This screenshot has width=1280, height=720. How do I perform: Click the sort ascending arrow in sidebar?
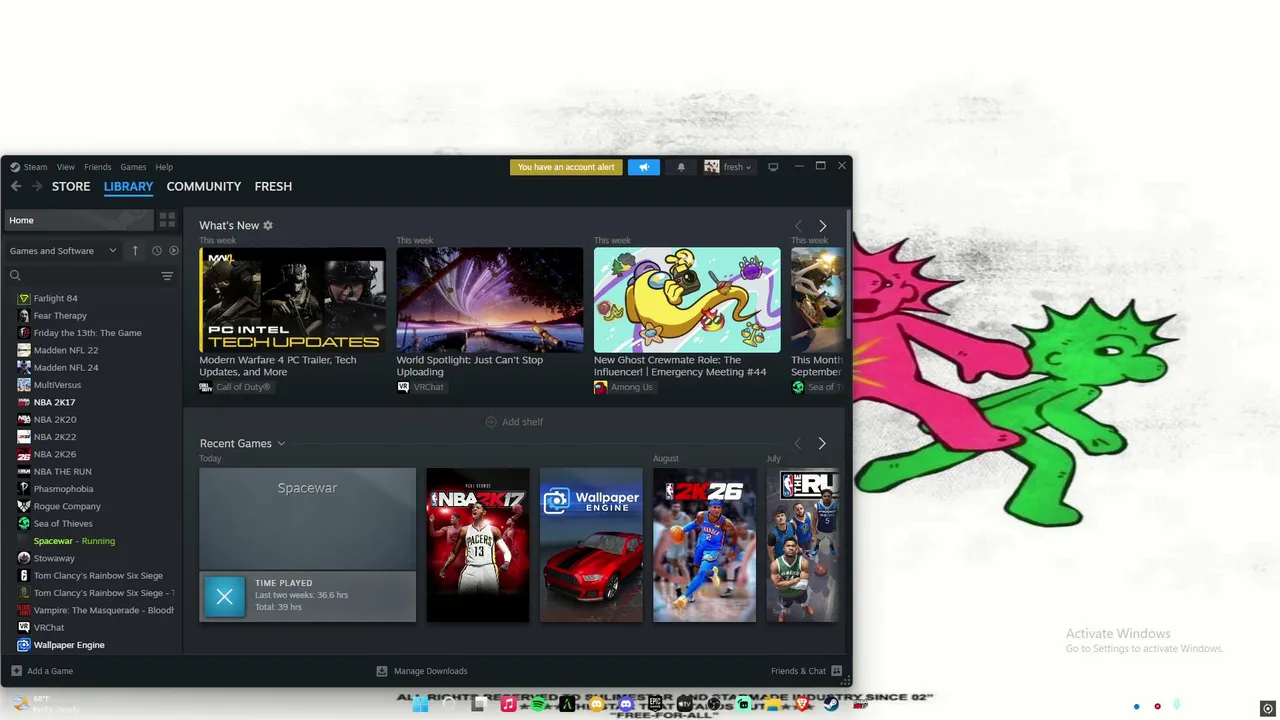pos(135,251)
